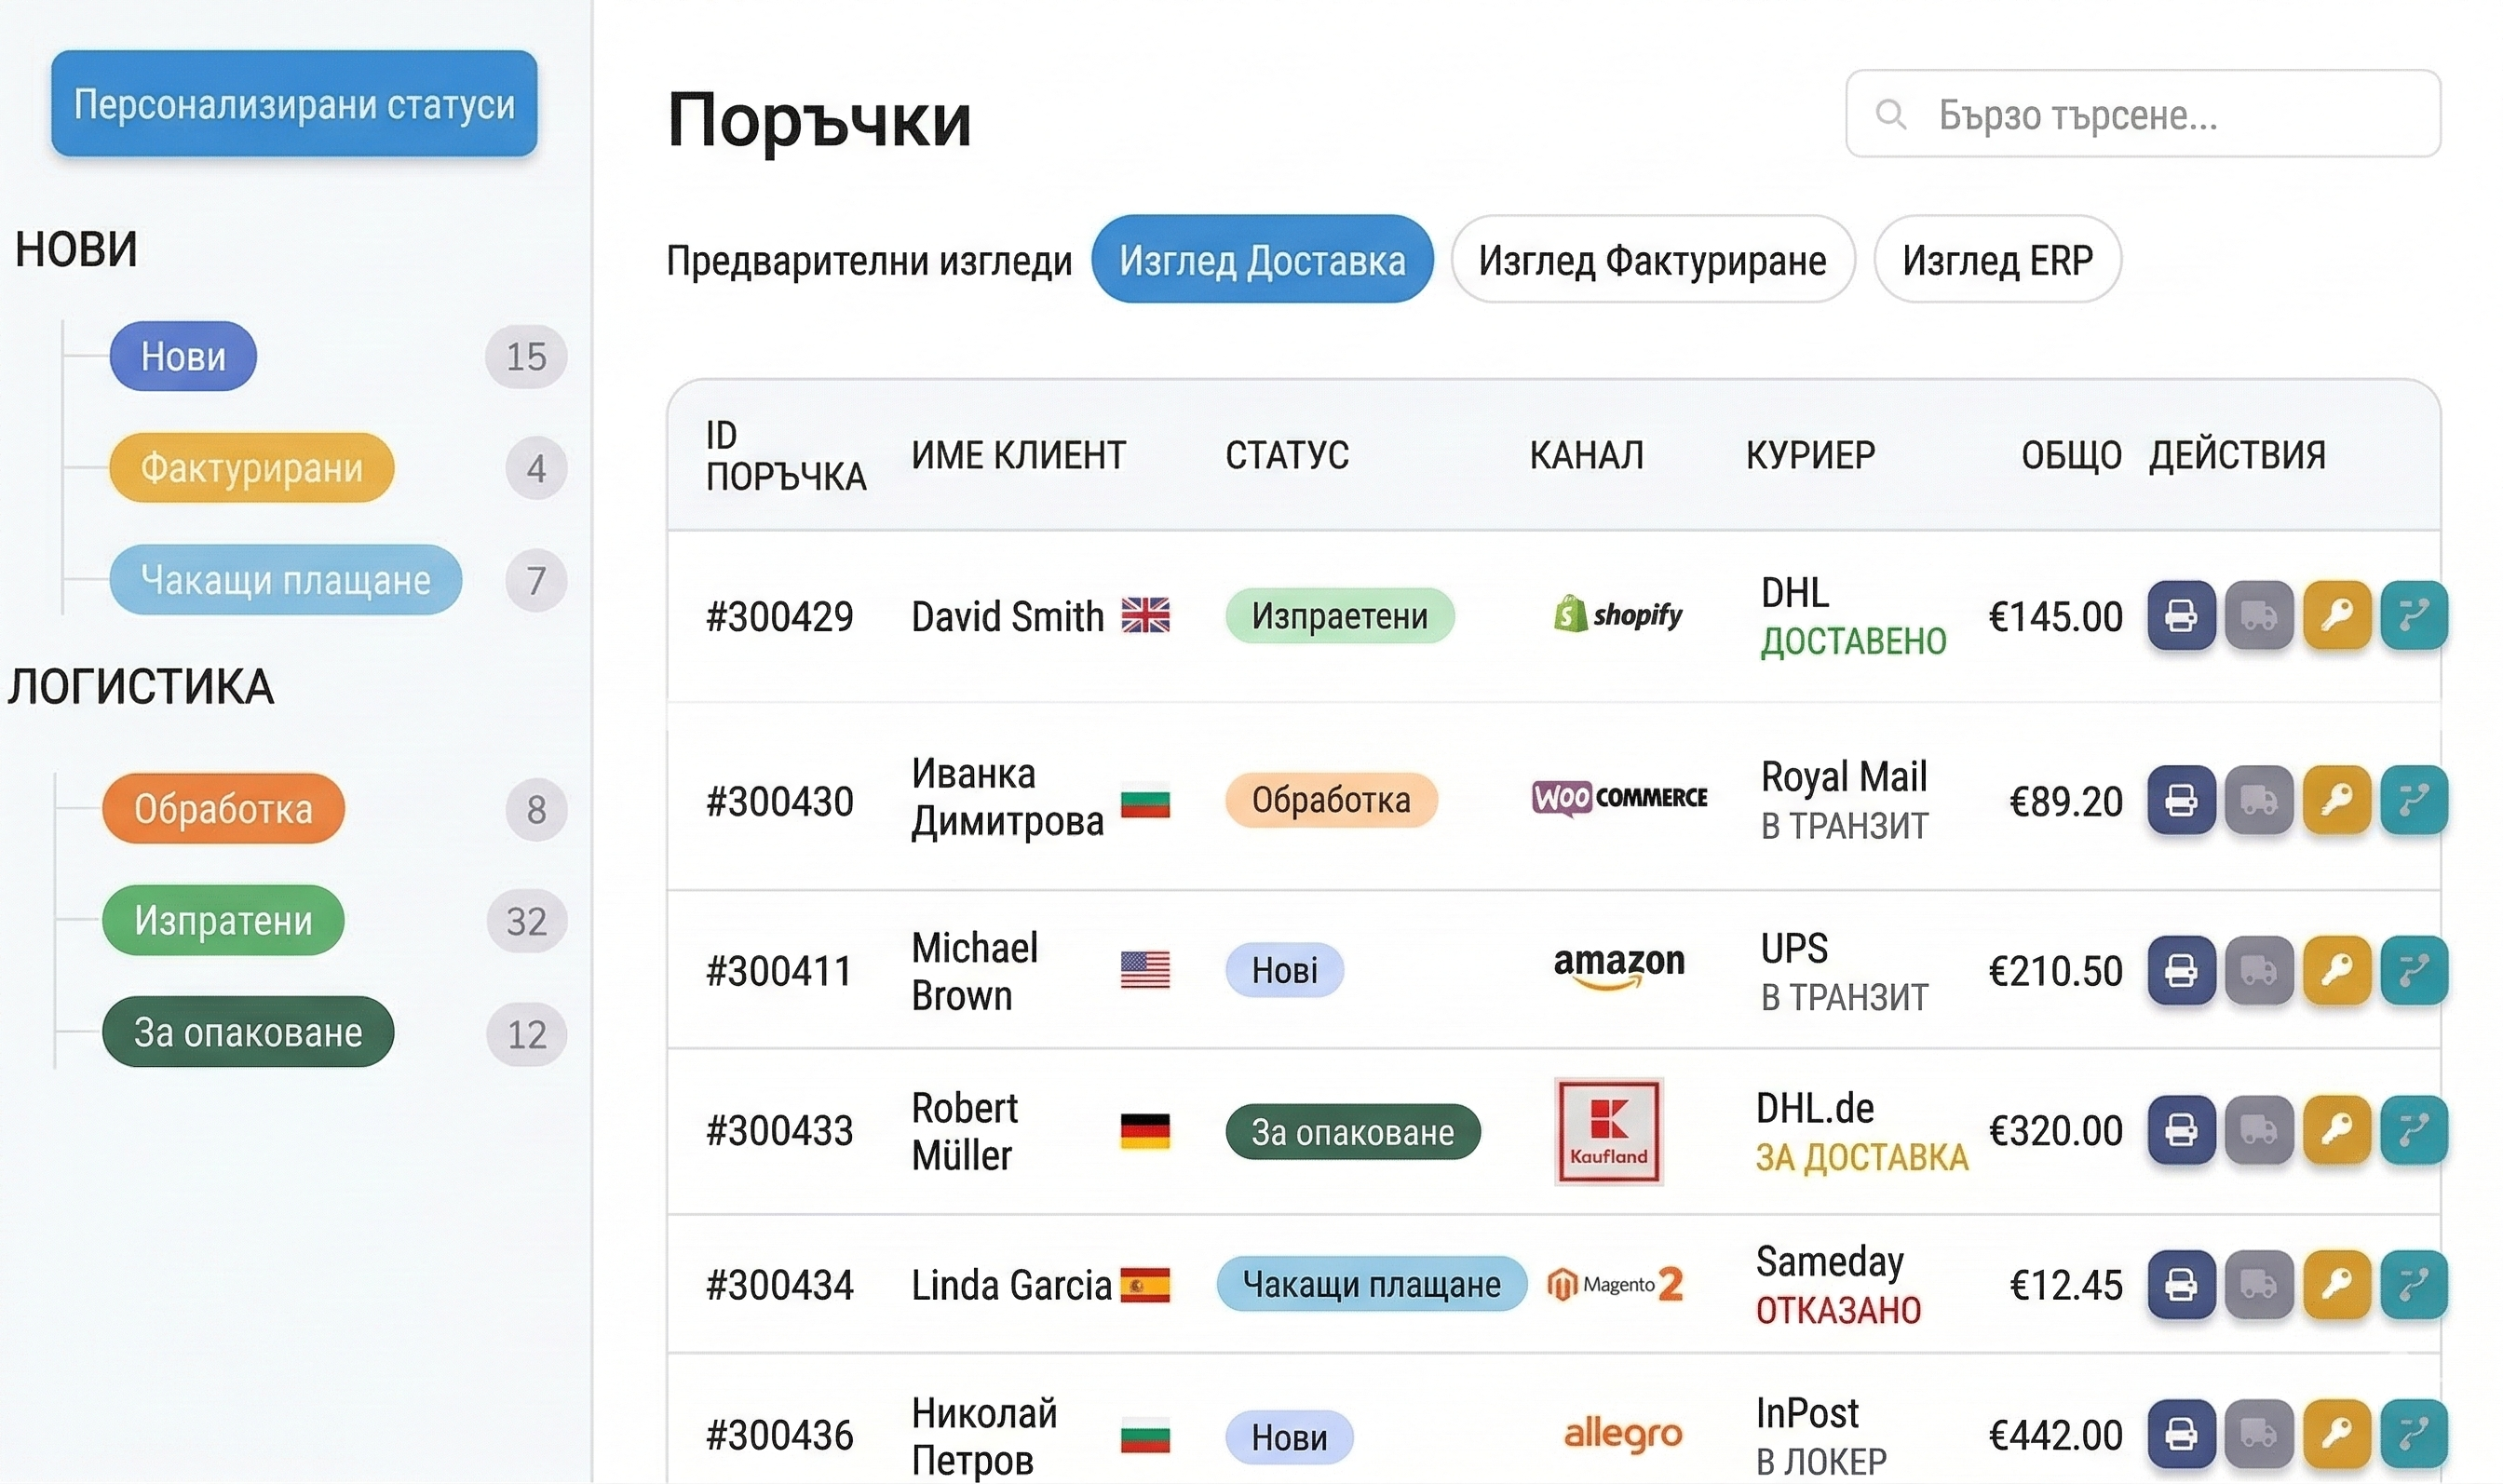
Task: Open the Изглед ERP view
Action: (x=1996, y=260)
